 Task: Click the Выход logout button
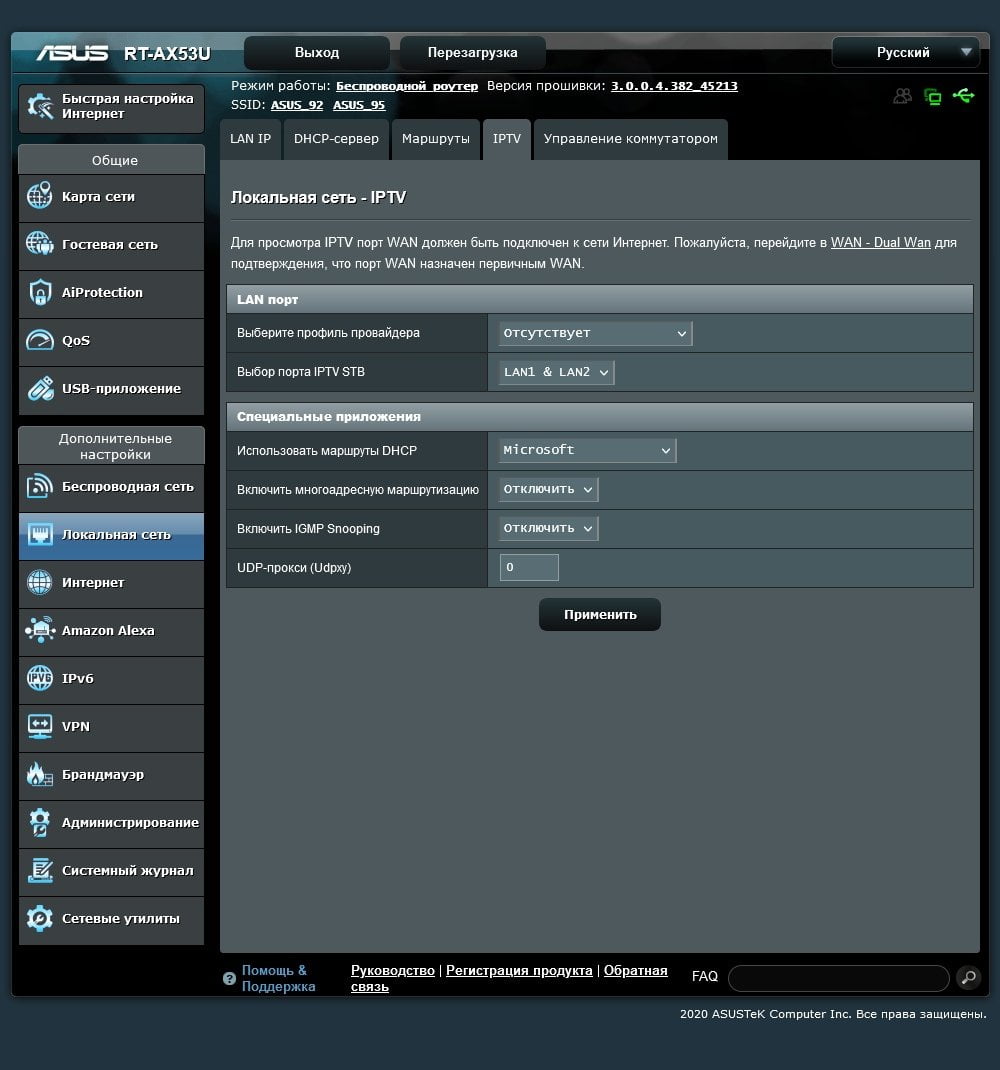317,53
